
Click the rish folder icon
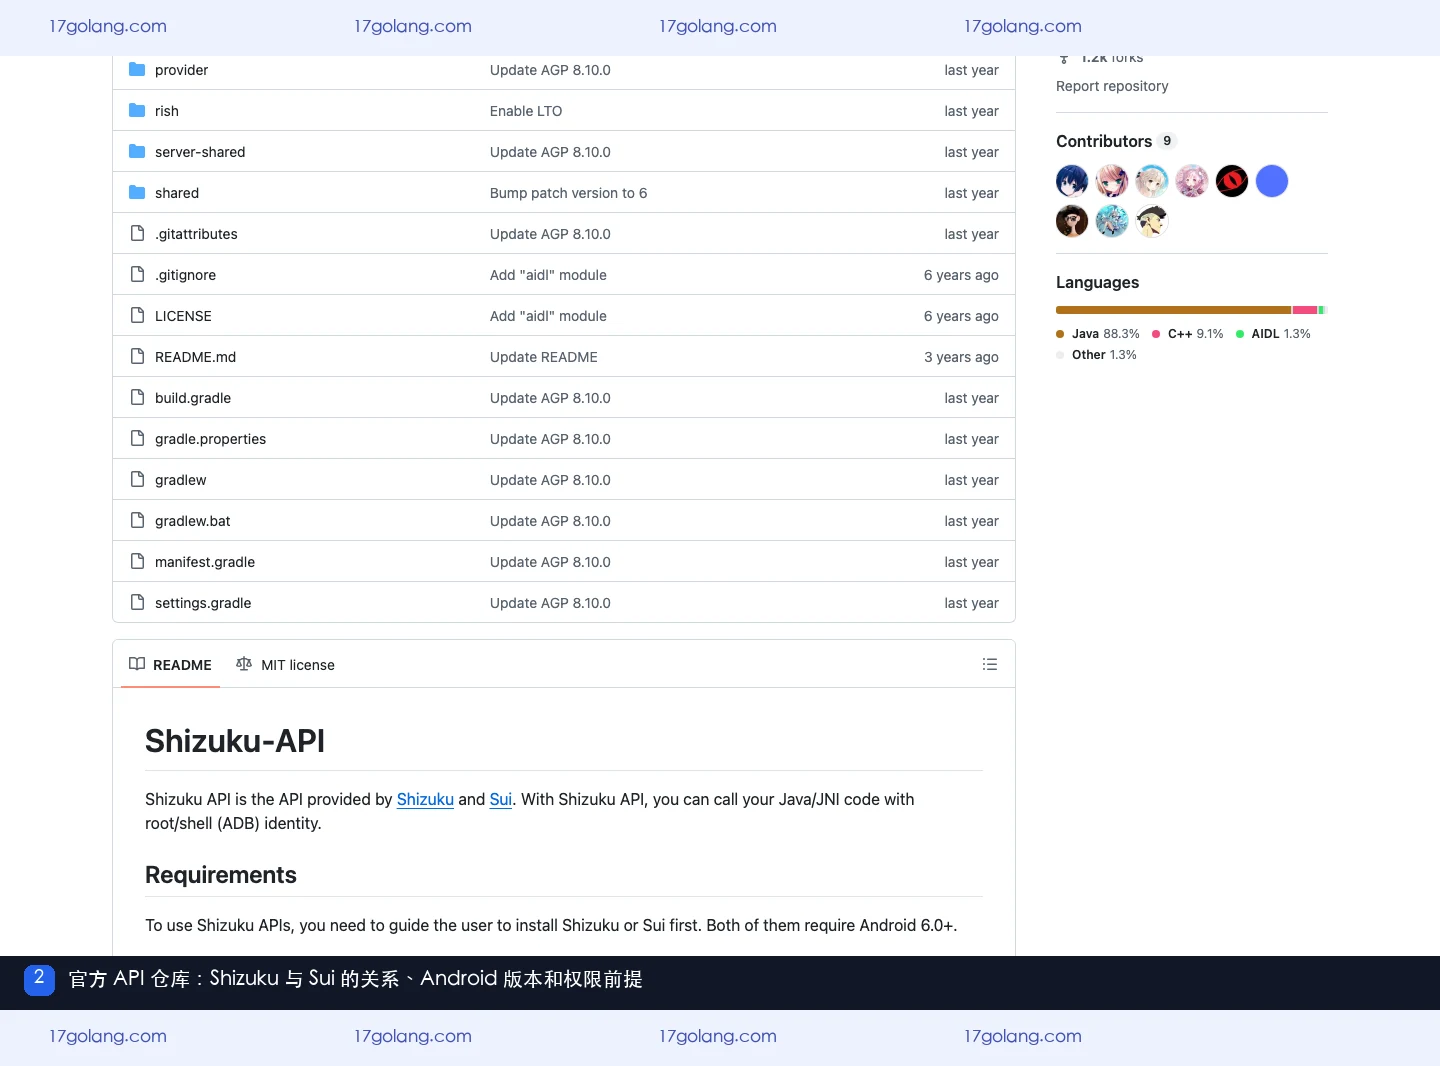coord(137,111)
